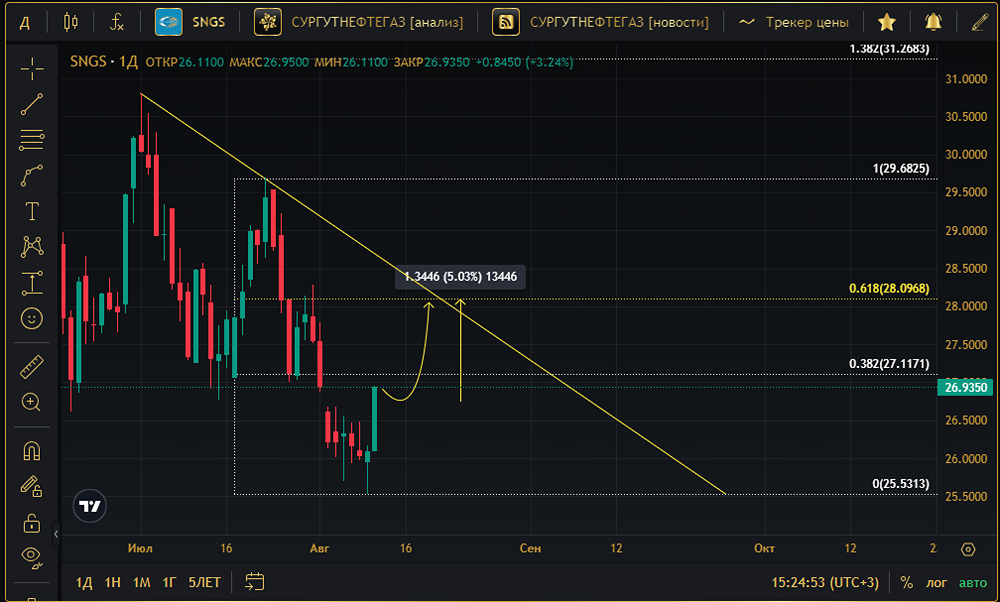Click the measurement label 1.3446 (5.03%)

pos(460,277)
